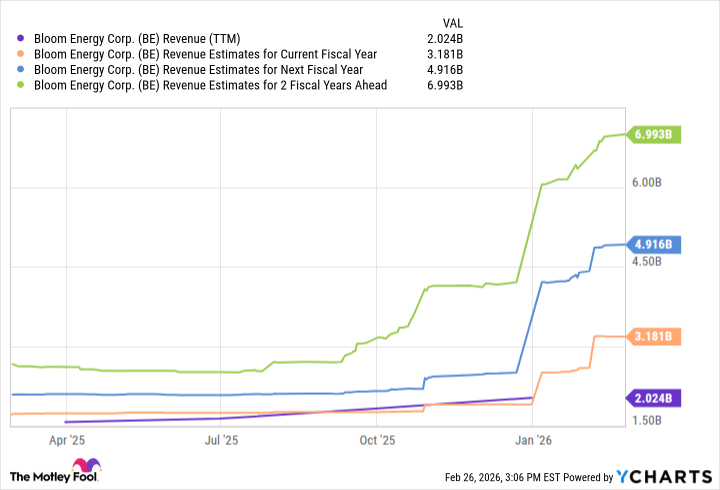This screenshot has height=490, width=720.
Task: Click the VAL column header
Action: [451, 22]
